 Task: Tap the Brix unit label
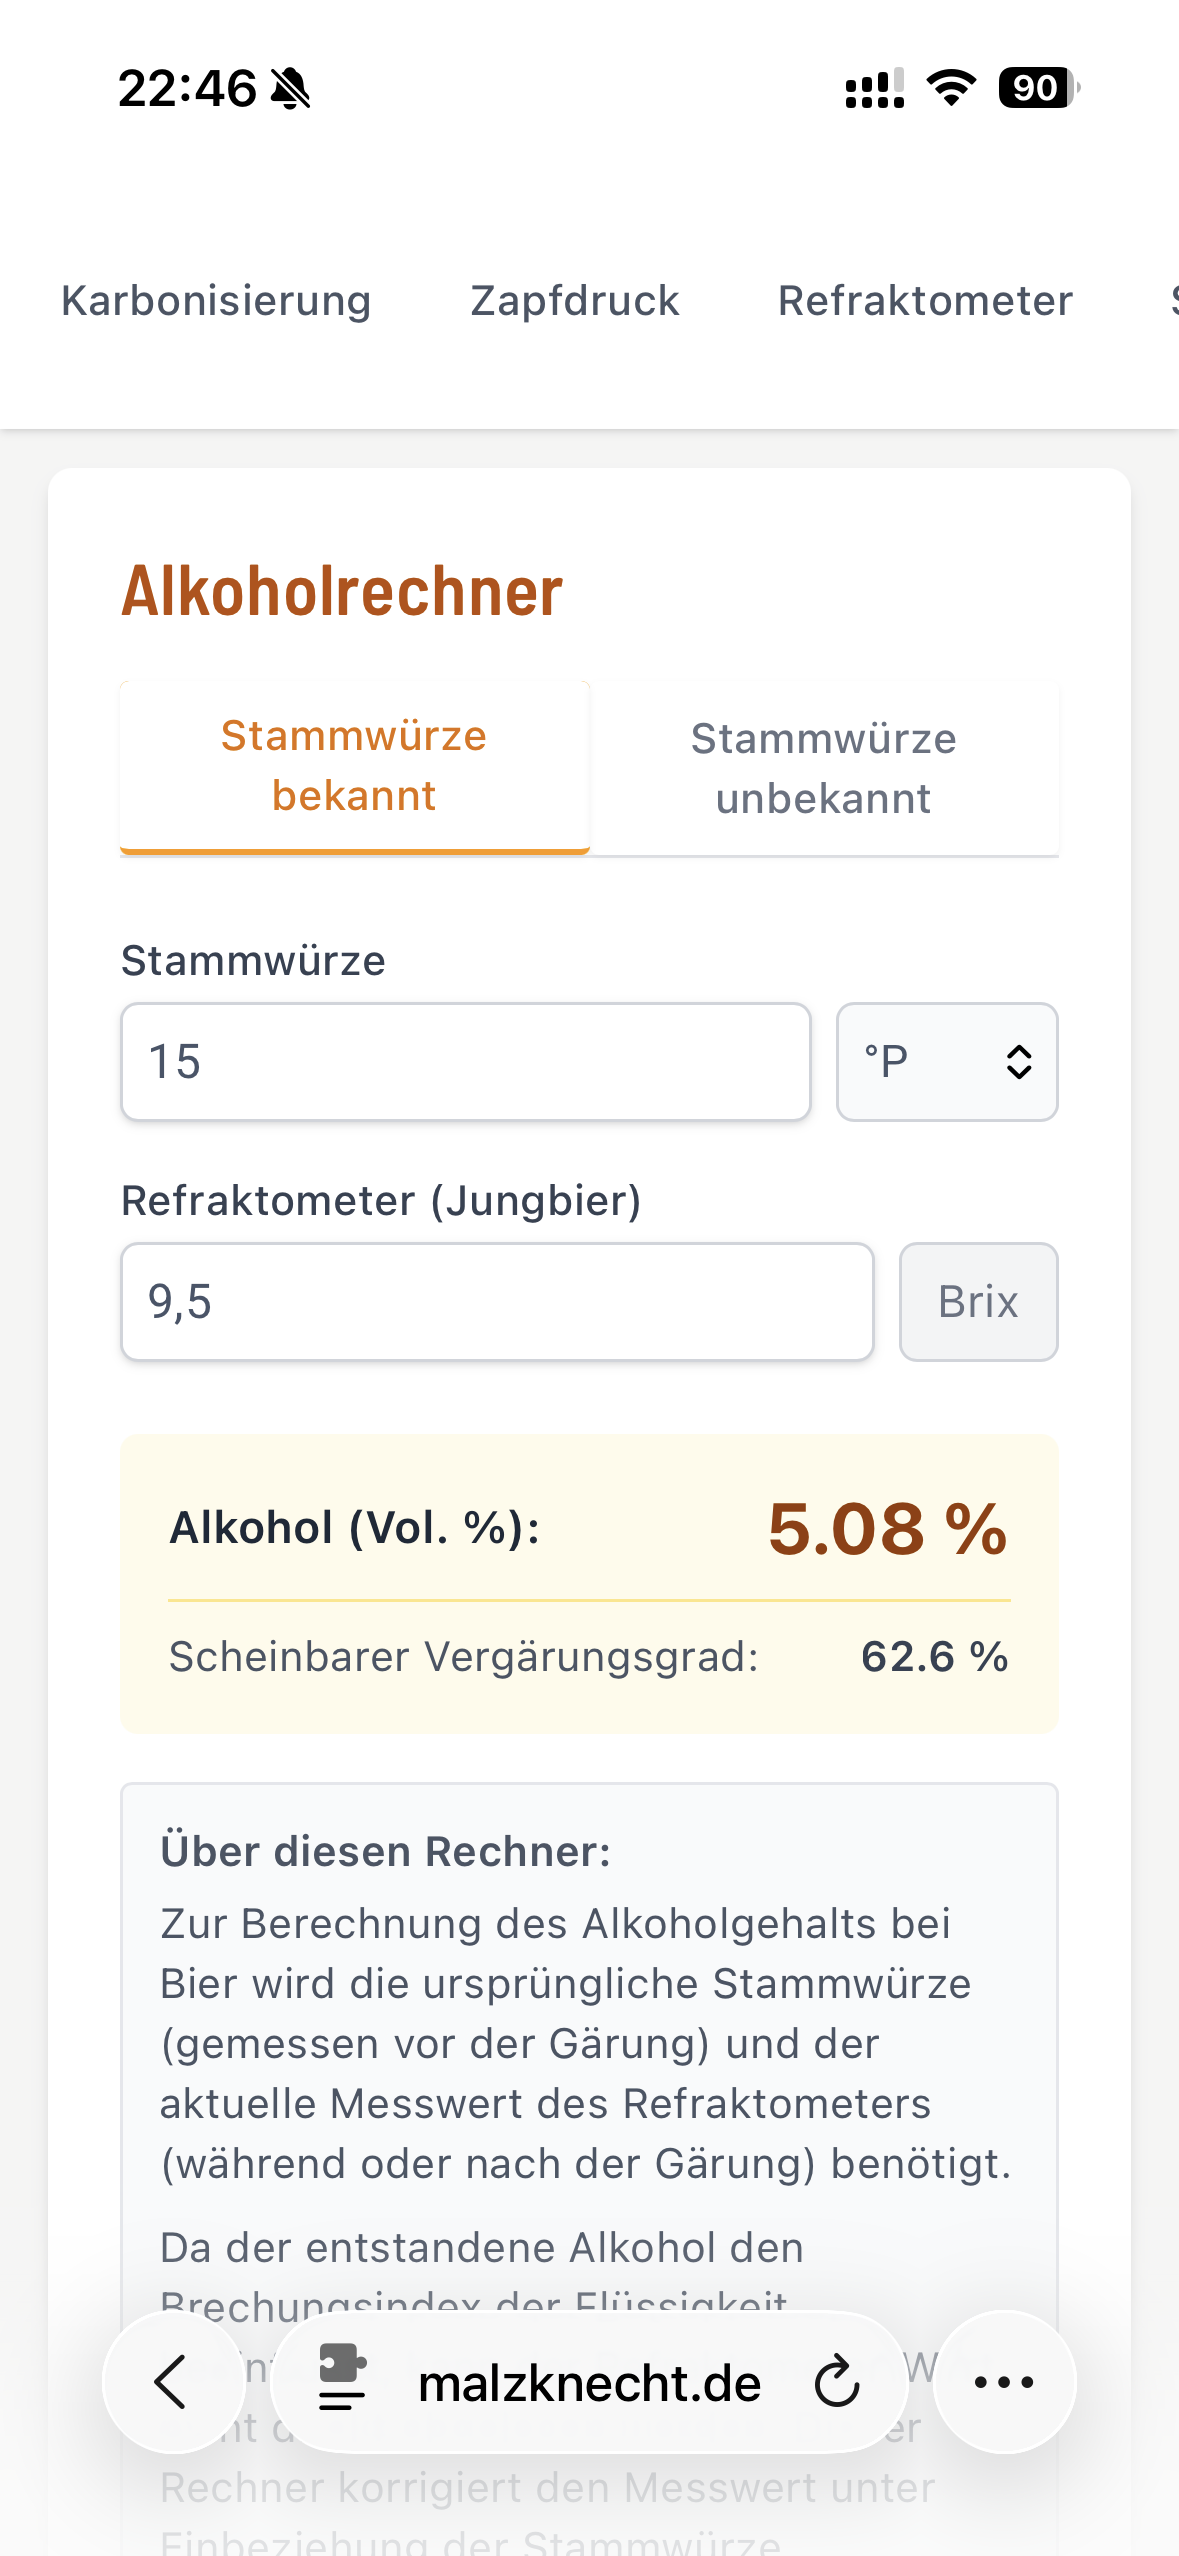pyautogui.click(x=978, y=1302)
